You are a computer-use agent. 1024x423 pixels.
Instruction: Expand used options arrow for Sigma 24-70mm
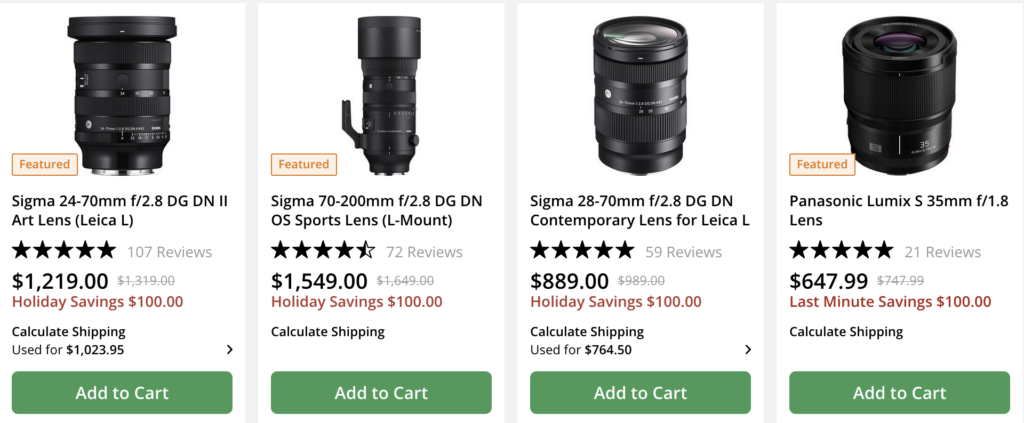230,350
